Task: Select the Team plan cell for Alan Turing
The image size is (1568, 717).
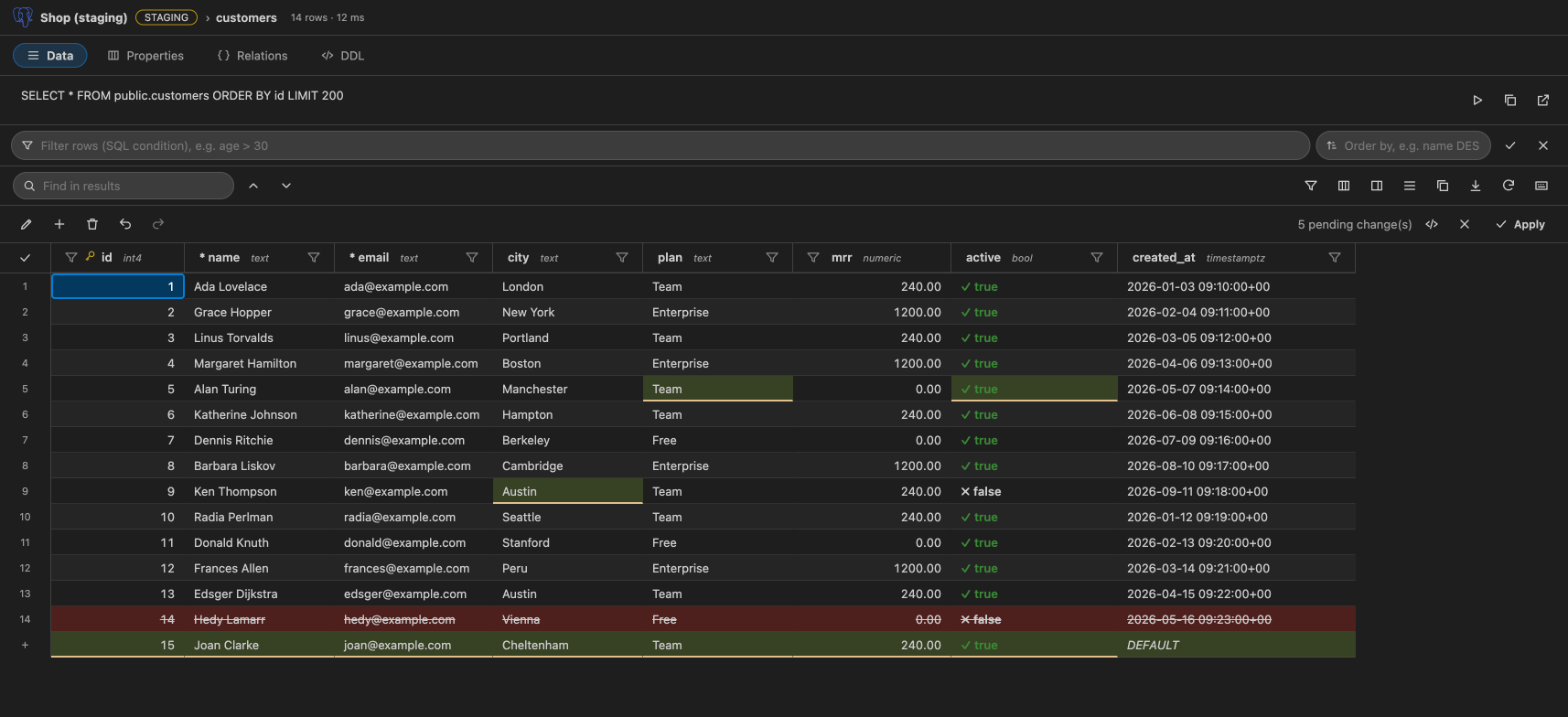Action: click(718, 389)
